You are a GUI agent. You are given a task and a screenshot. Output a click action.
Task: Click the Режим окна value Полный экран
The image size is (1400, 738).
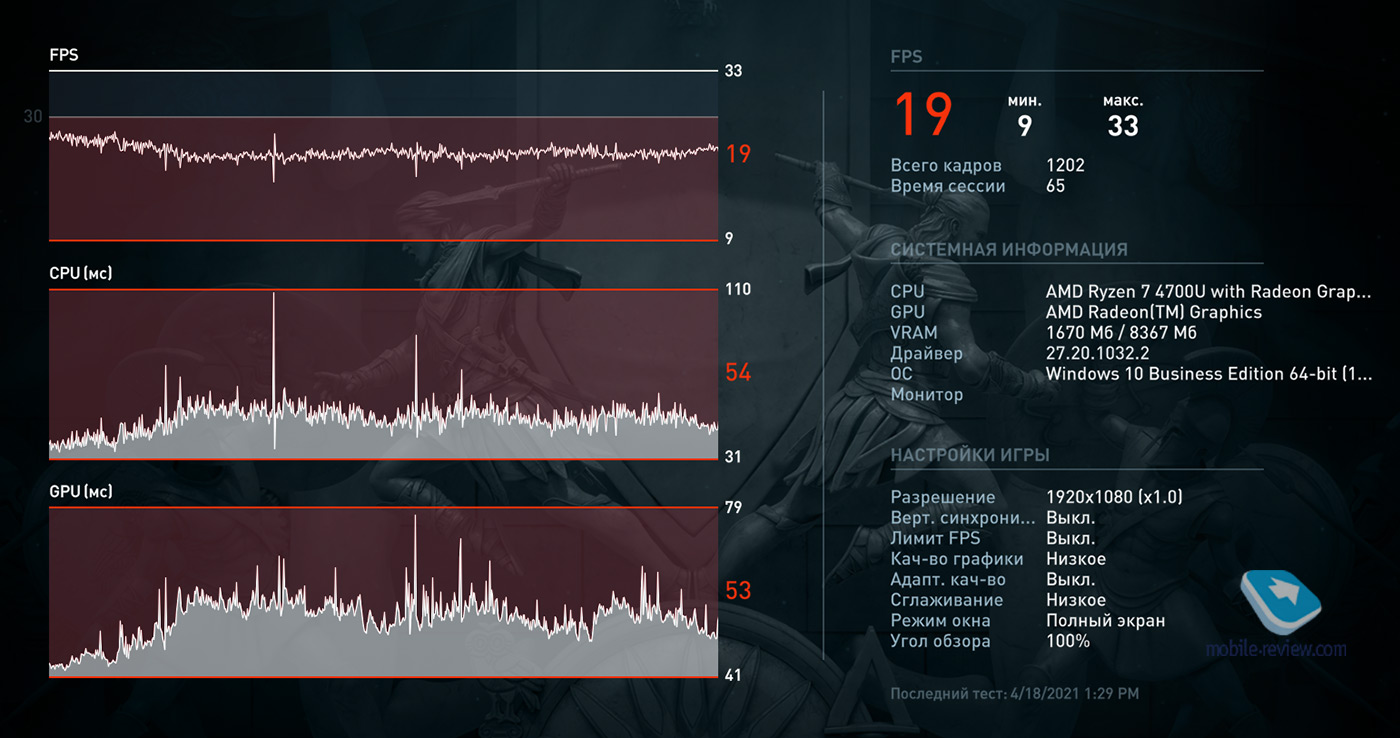[x=1105, y=621]
